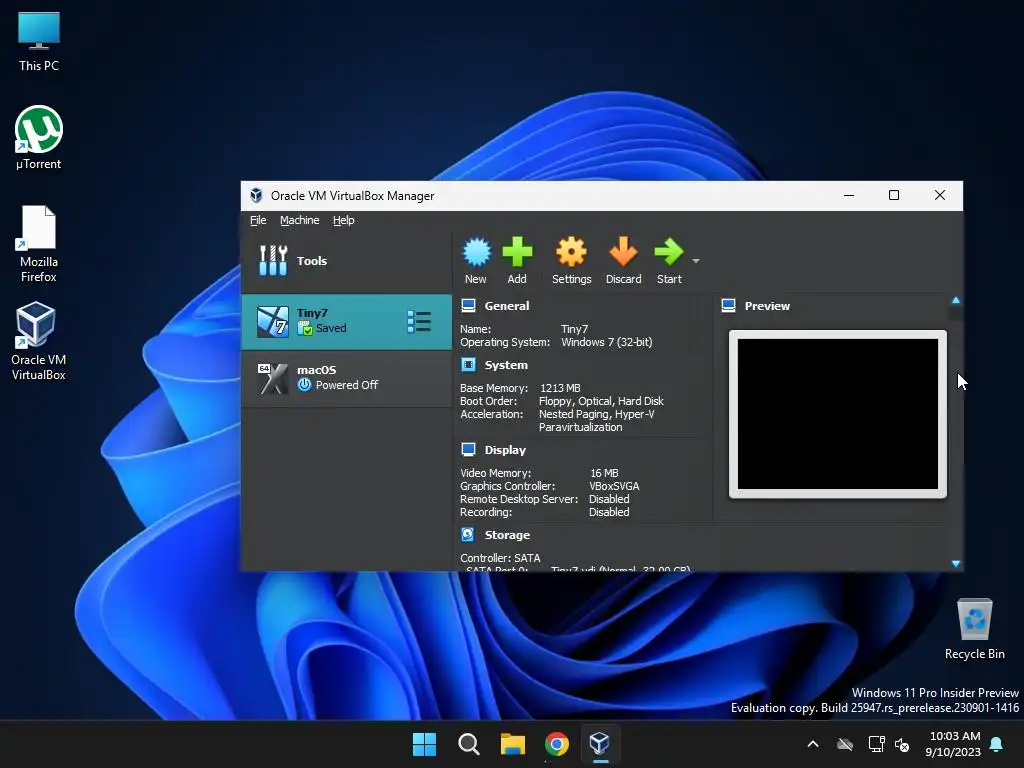Click the '1213 MB' base memory value
Screen dimensions: 1024x768
coord(560,388)
